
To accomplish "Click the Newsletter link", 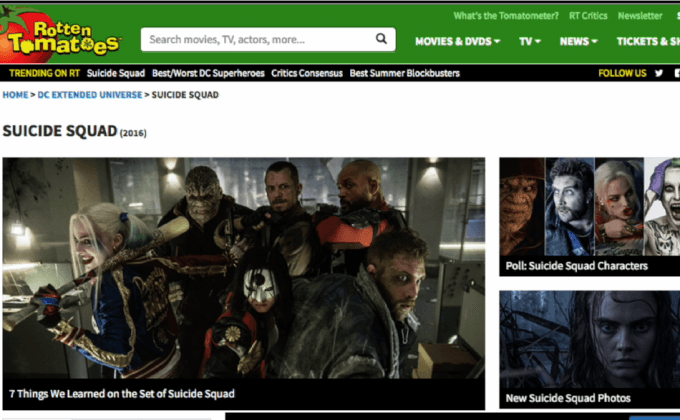I will (639, 16).
